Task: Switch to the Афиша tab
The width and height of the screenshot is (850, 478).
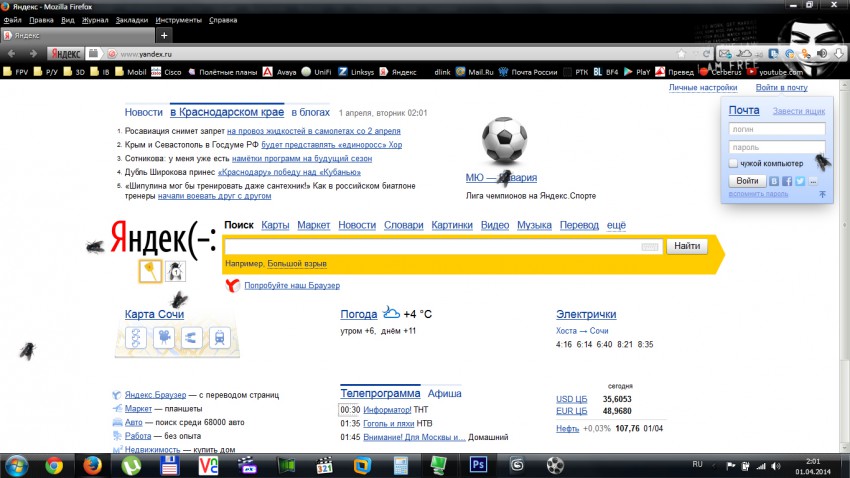Action: tap(445, 393)
